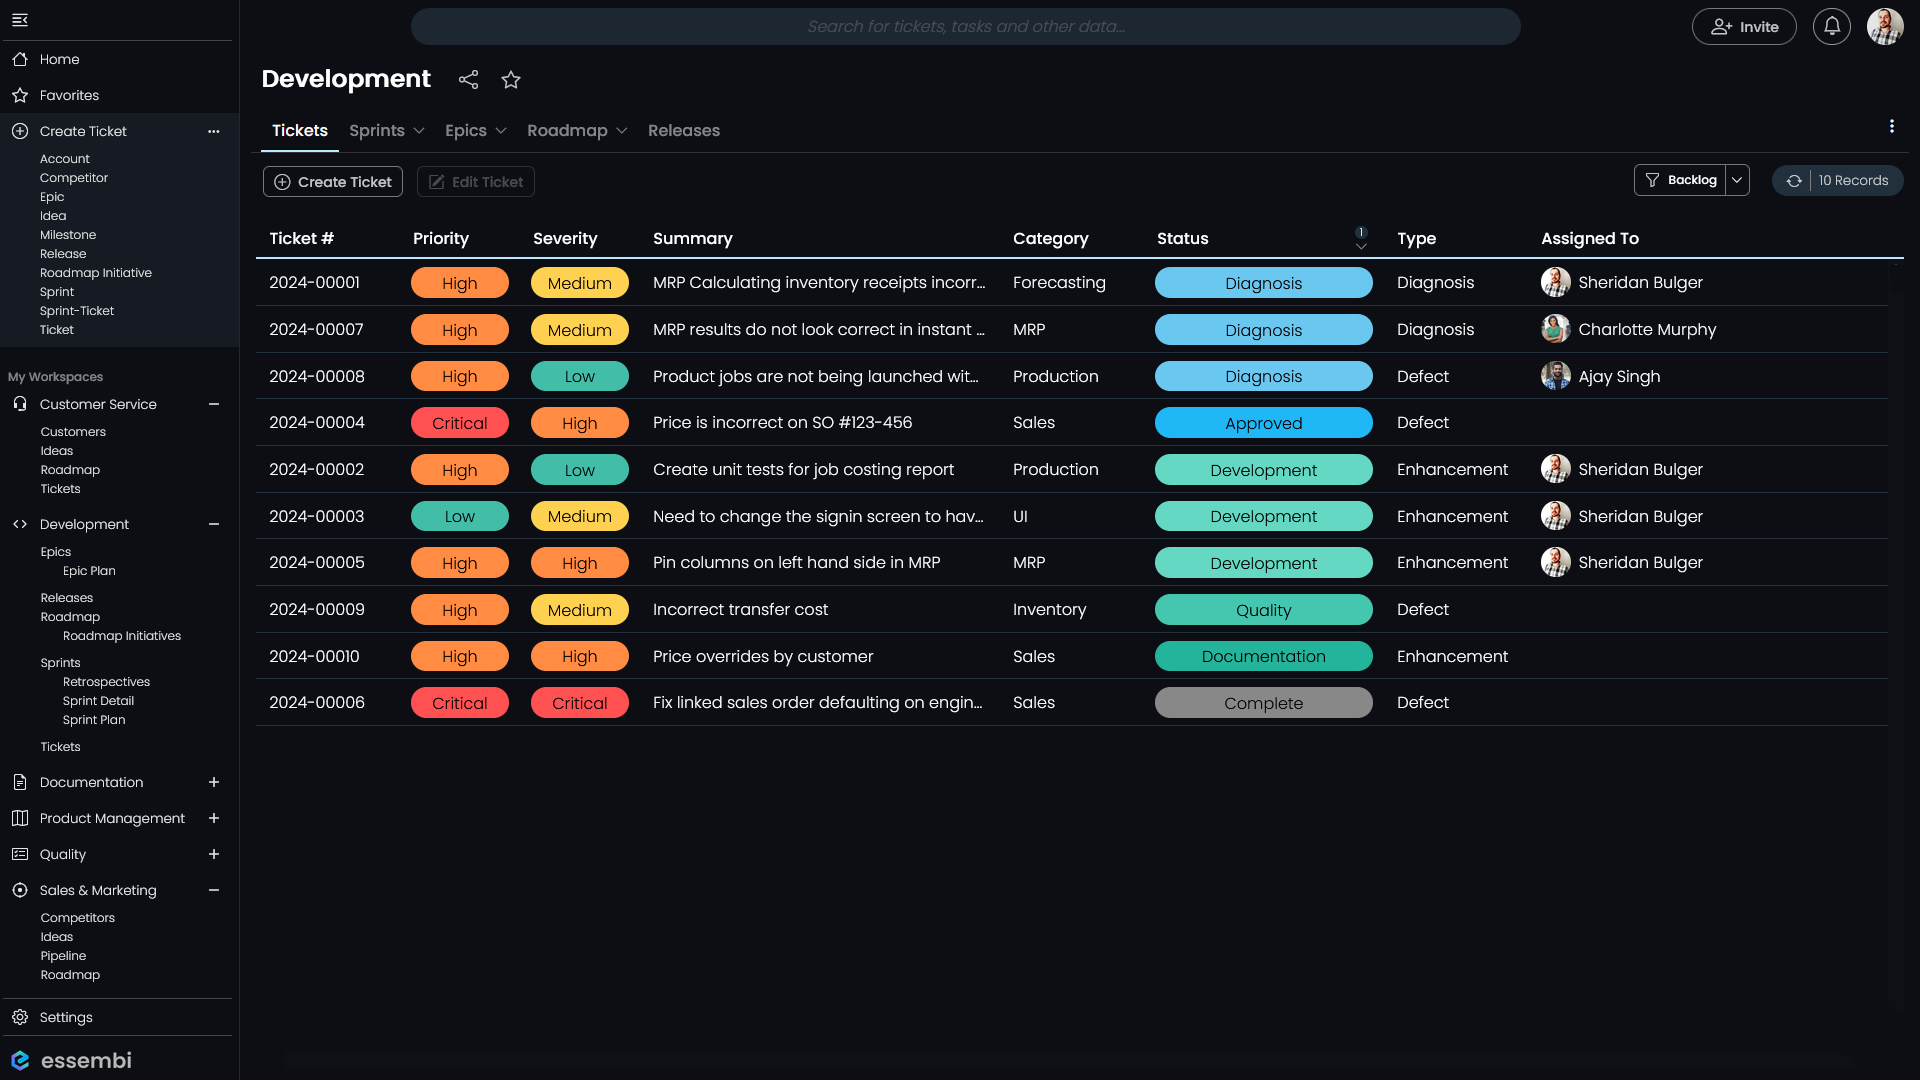Open user profile avatar in top right
Image resolution: width=1920 pixels, height=1080 pixels.
1884,27
